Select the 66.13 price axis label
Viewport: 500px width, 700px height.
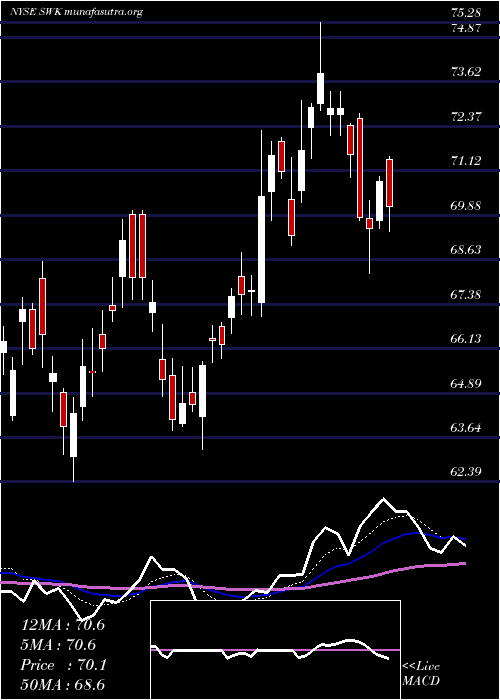click(x=467, y=339)
